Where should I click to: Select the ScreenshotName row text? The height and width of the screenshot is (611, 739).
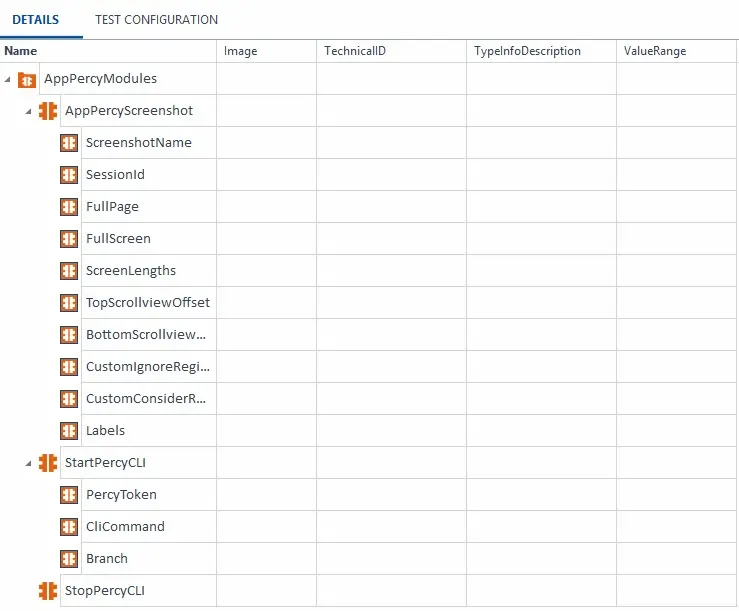(x=139, y=143)
